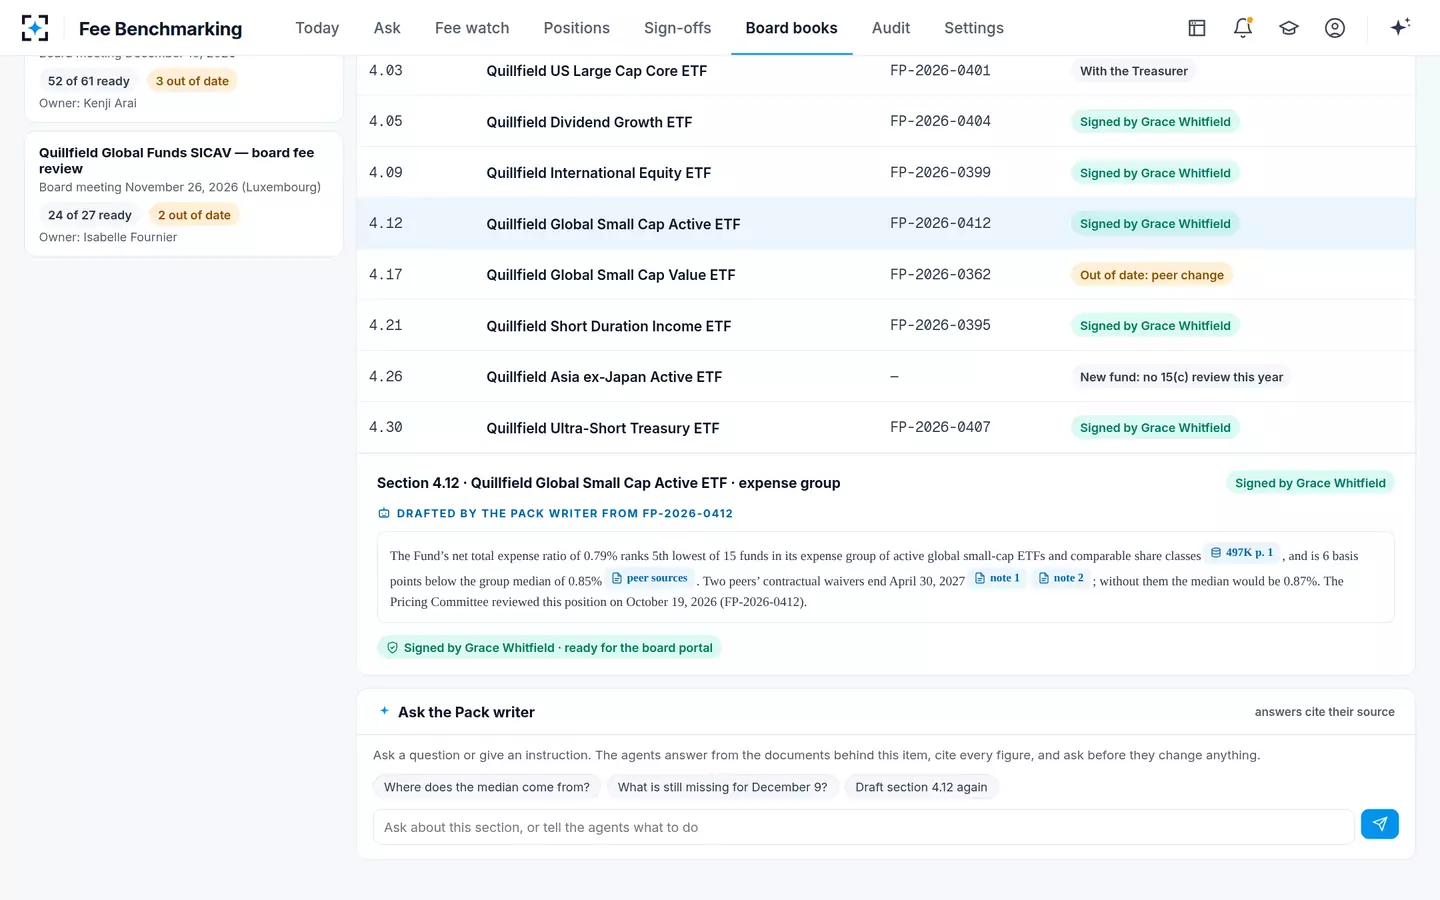Click 'What is still missing for December 9?' suggestion
This screenshot has height=900, width=1440.
coord(722,787)
